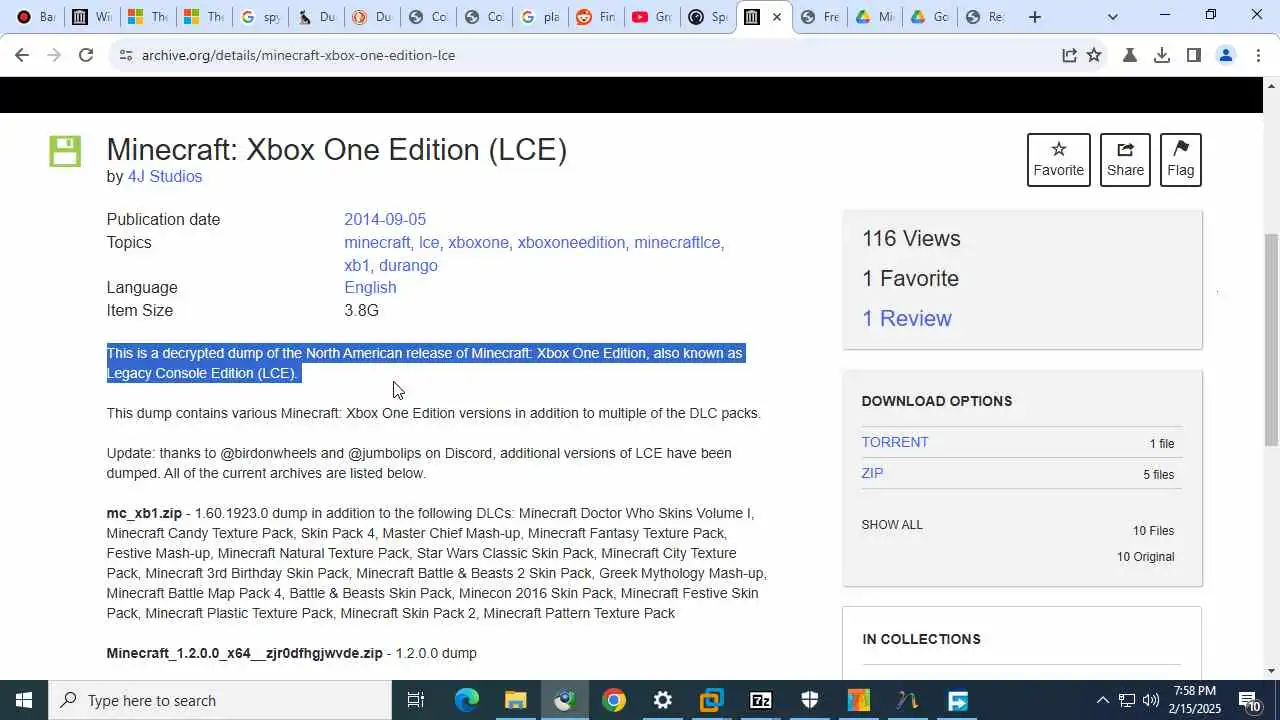Click the '116 Views' count
Image resolution: width=1280 pixels, height=720 pixels.
click(911, 238)
